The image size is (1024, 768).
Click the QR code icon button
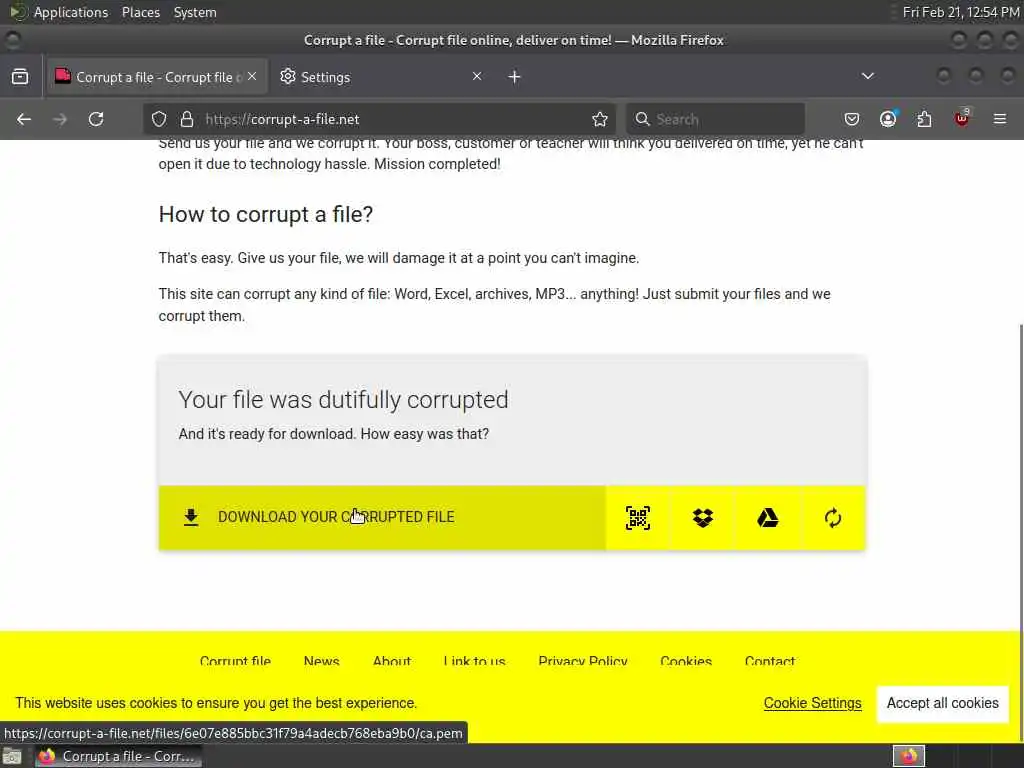pyautogui.click(x=637, y=518)
